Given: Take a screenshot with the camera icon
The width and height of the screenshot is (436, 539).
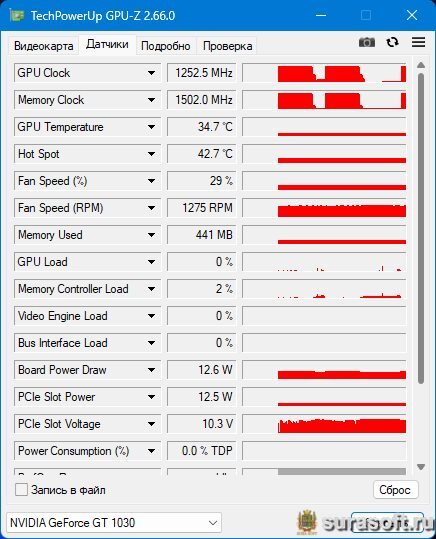Looking at the screenshot, I should coord(367,42).
